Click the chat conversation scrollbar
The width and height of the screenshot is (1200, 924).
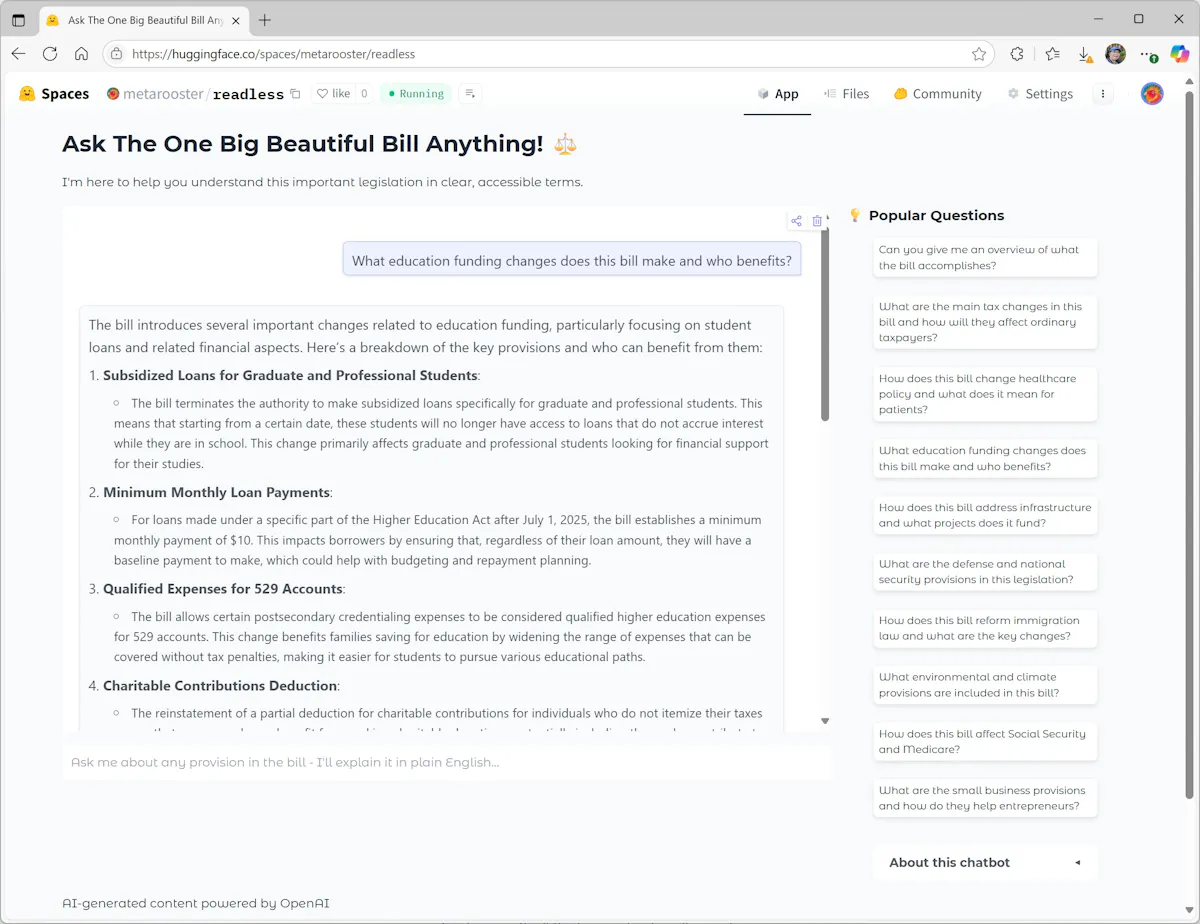(x=825, y=324)
